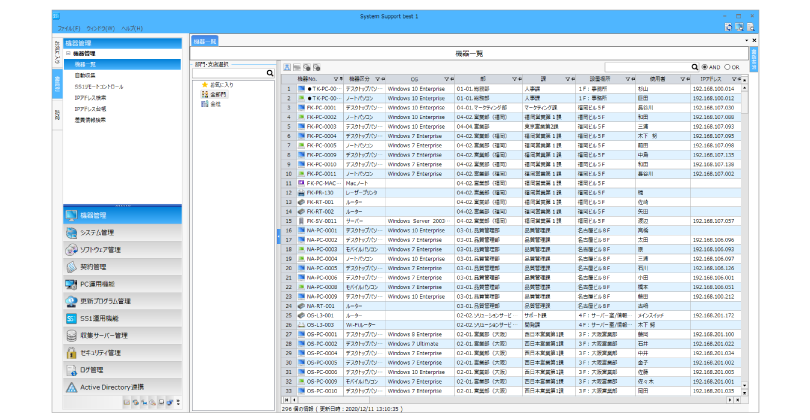Open the ファイル(F) menu
Viewport: 810px width, 420px height.
click(x=69, y=28)
